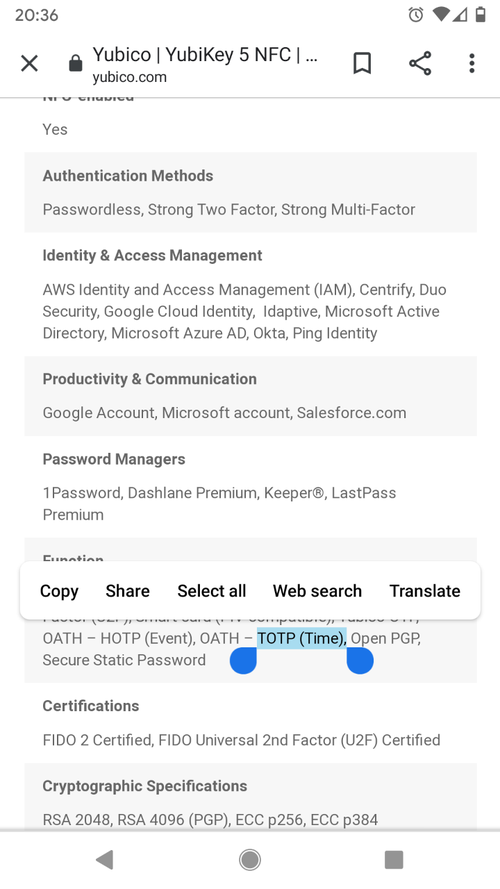Screen dimensions: 500x889
Task: Bookmark this Yubico page
Action: click(362, 64)
